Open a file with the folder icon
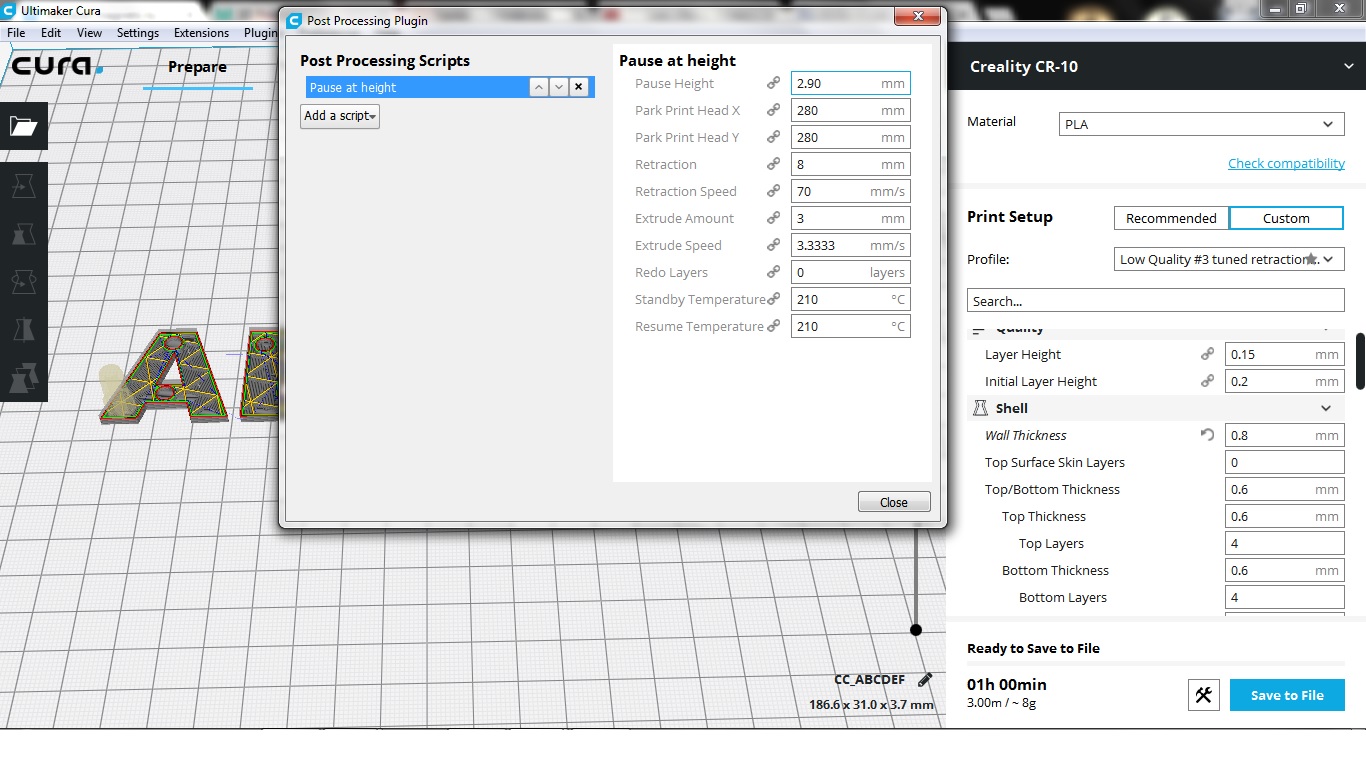The height and width of the screenshot is (764, 1366). [23, 126]
